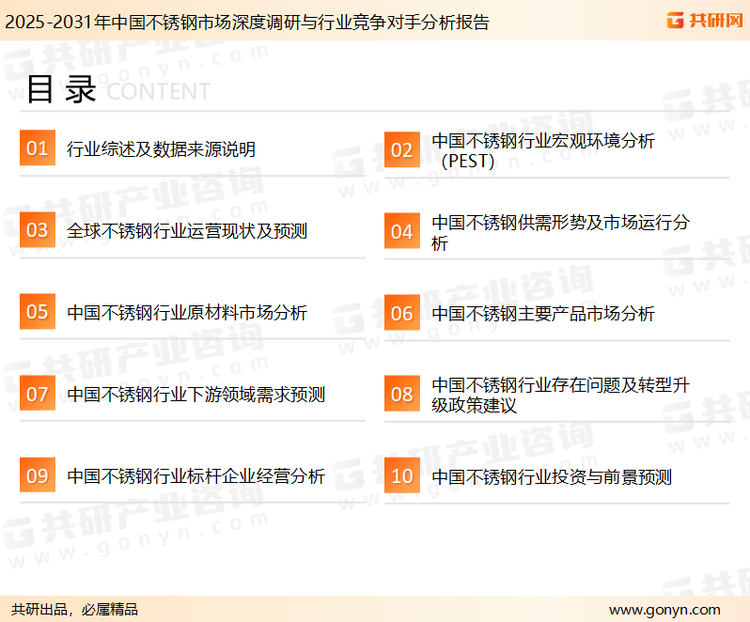The image size is (750, 622).
Task: Click the www.gonyn.com footer link
Action: pyautogui.click(x=664, y=610)
